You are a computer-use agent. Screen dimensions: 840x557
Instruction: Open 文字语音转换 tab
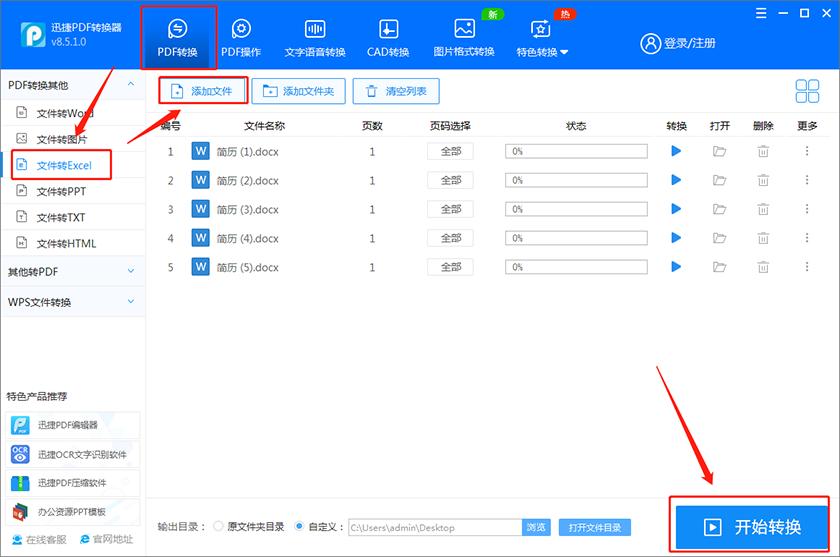coord(315,37)
